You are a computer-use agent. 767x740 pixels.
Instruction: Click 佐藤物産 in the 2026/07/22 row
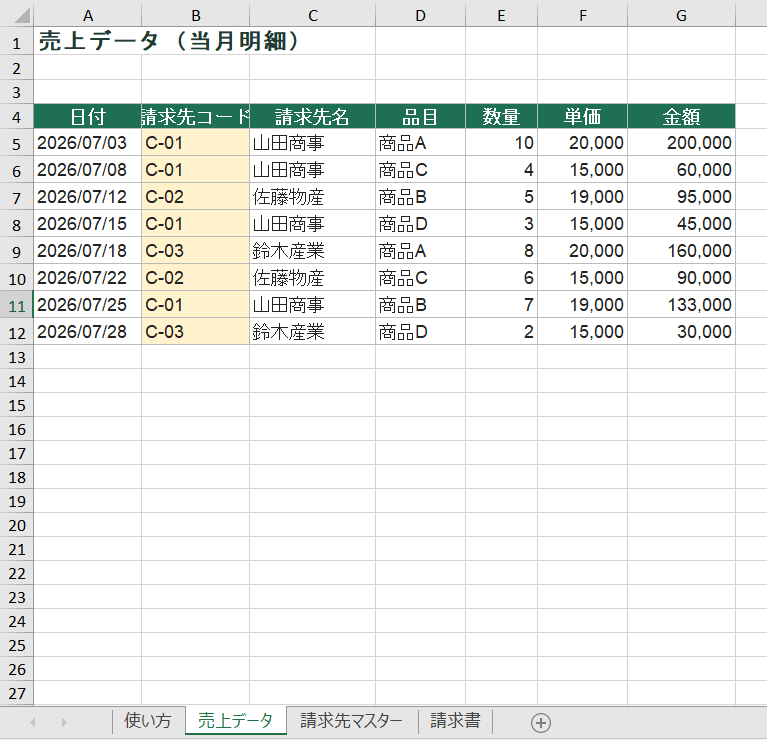[313, 278]
